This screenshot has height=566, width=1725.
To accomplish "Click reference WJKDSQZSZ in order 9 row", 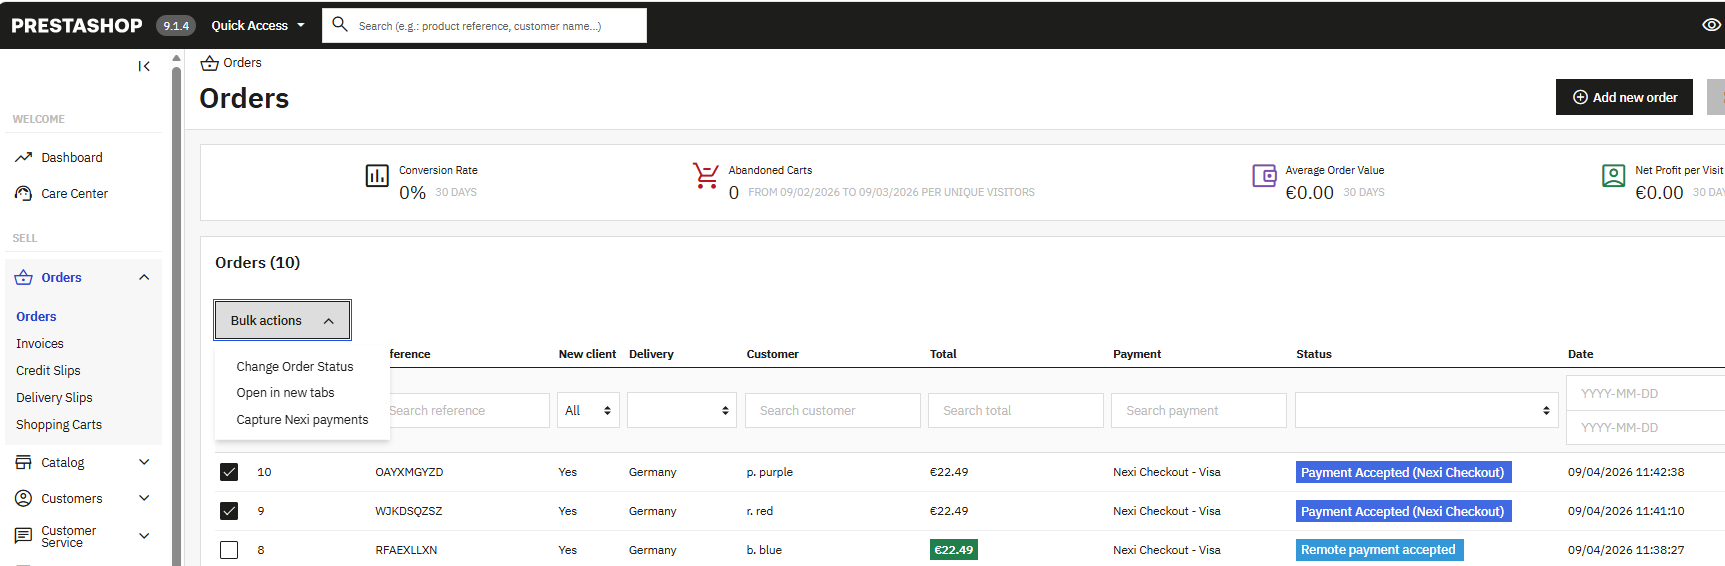I will pos(408,511).
